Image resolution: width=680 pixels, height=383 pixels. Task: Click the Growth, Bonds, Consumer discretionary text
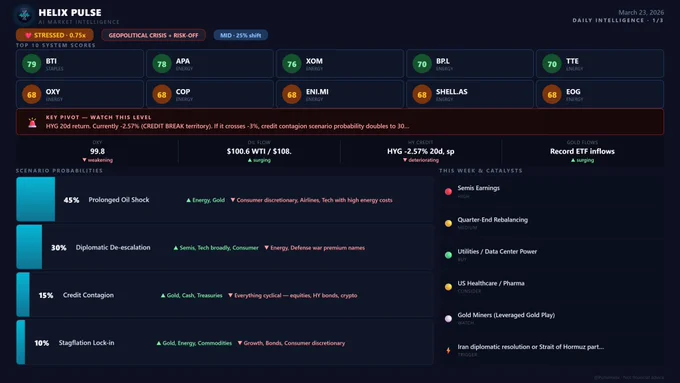pos(291,343)
